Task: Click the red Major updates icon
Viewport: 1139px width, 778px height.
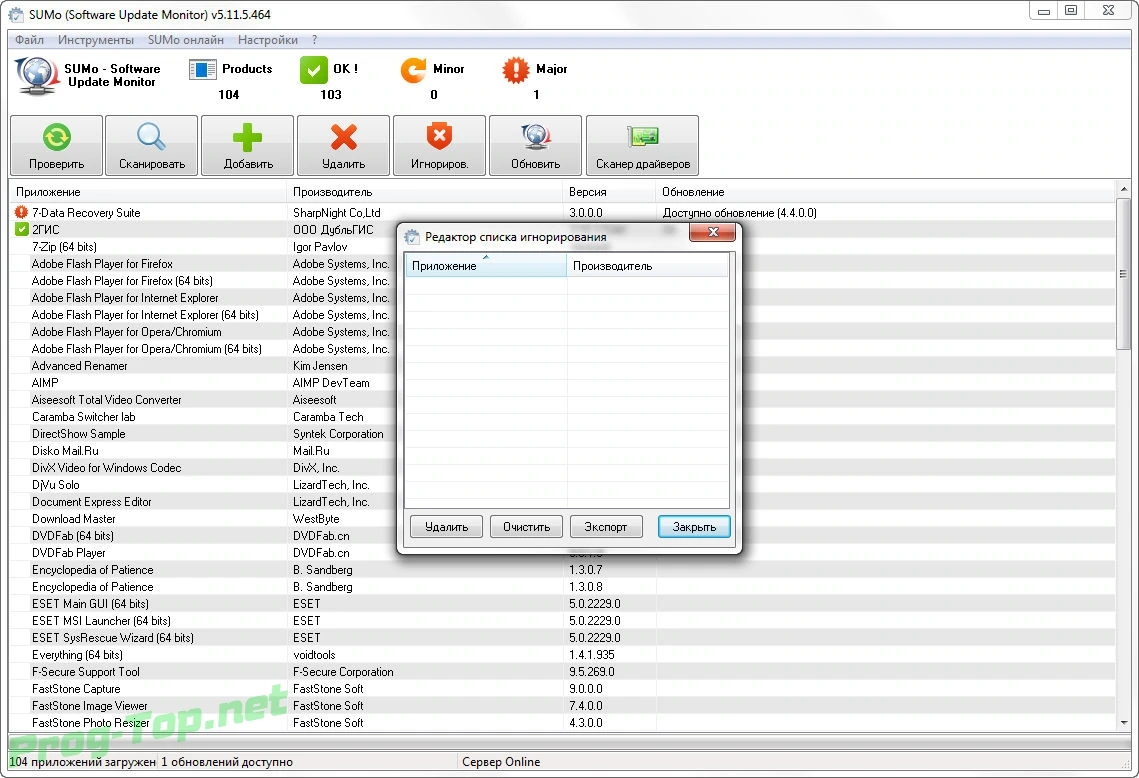Action: [516, 70]
